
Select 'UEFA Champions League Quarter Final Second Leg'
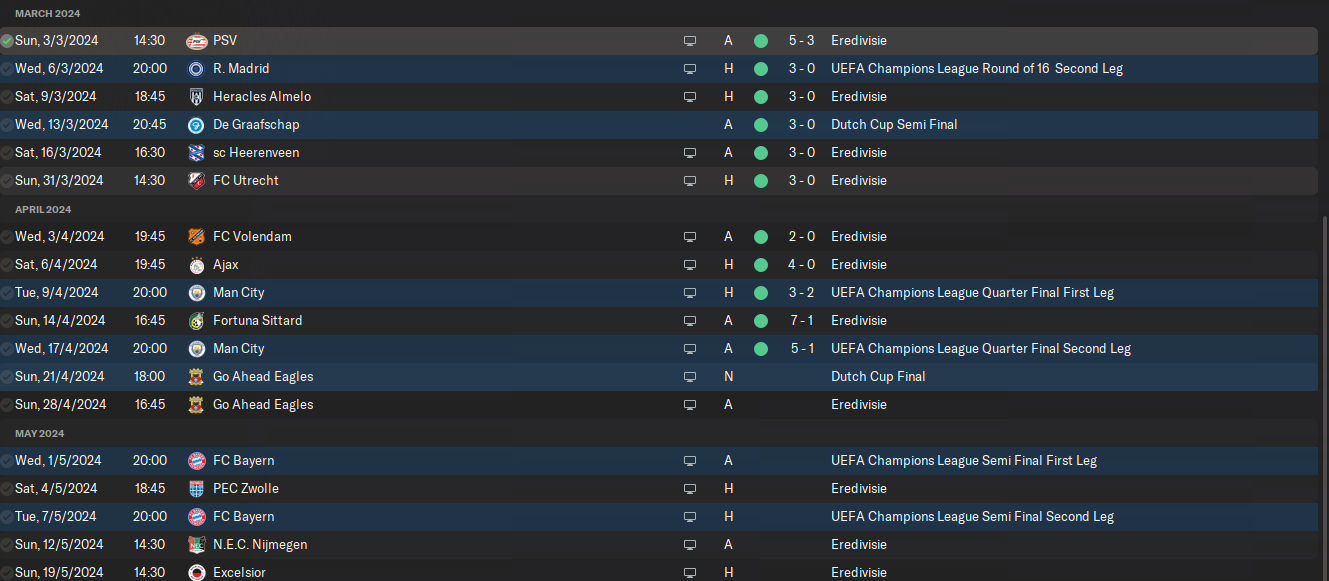pos(981,349)
